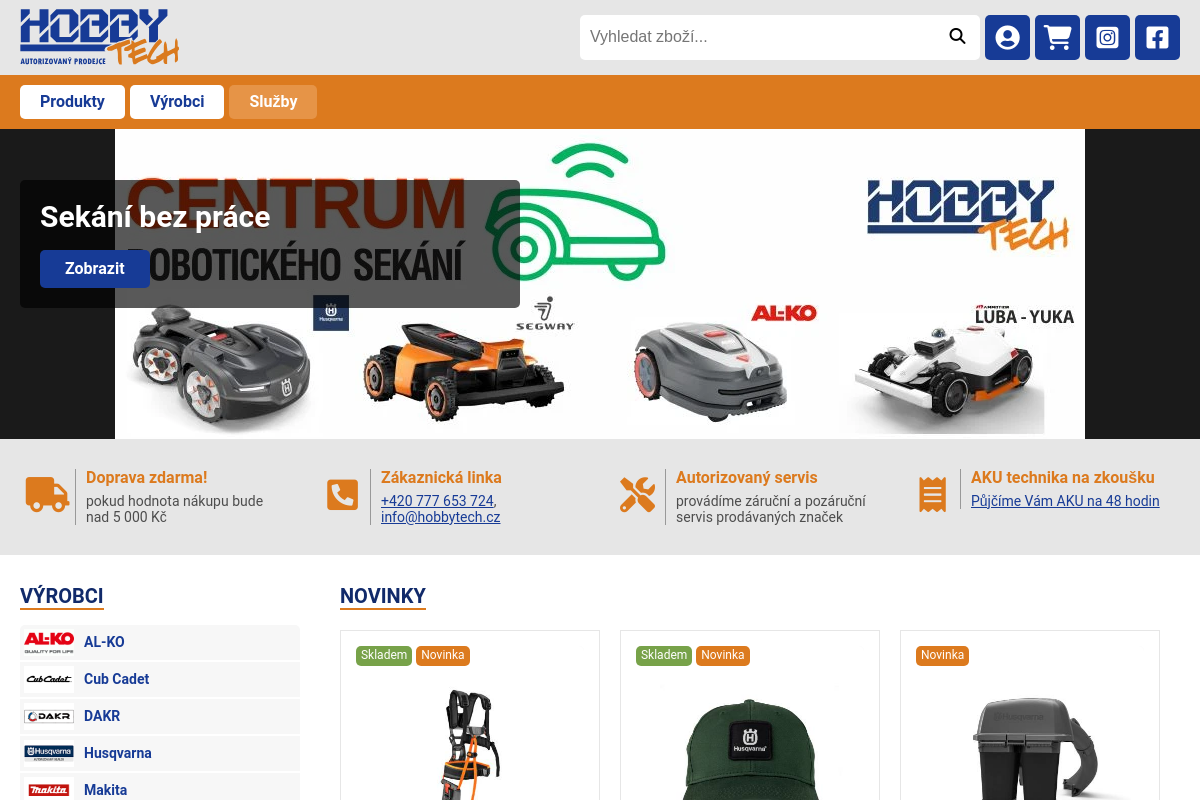Click the VÝROBCI section heading
The image size is (1200, 800).
point(62,597)
